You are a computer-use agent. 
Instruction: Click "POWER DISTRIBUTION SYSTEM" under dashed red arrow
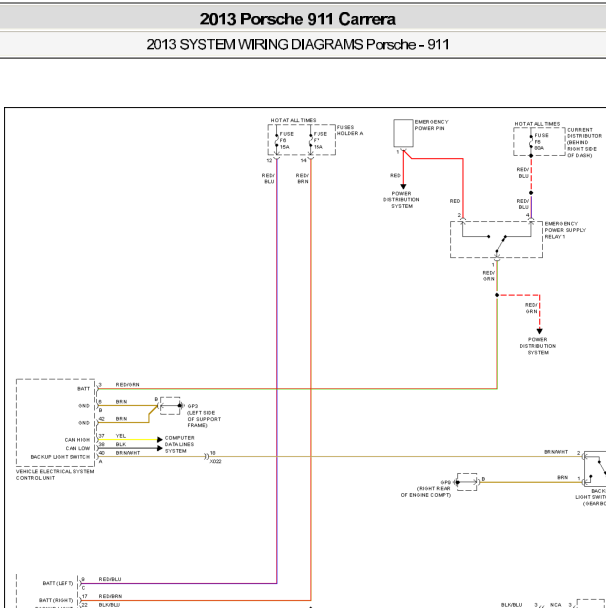click(x=538, y=346)
